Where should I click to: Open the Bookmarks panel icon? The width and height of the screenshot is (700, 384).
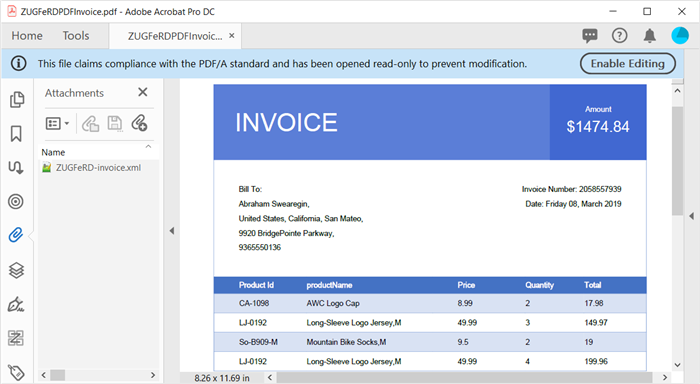16,134
